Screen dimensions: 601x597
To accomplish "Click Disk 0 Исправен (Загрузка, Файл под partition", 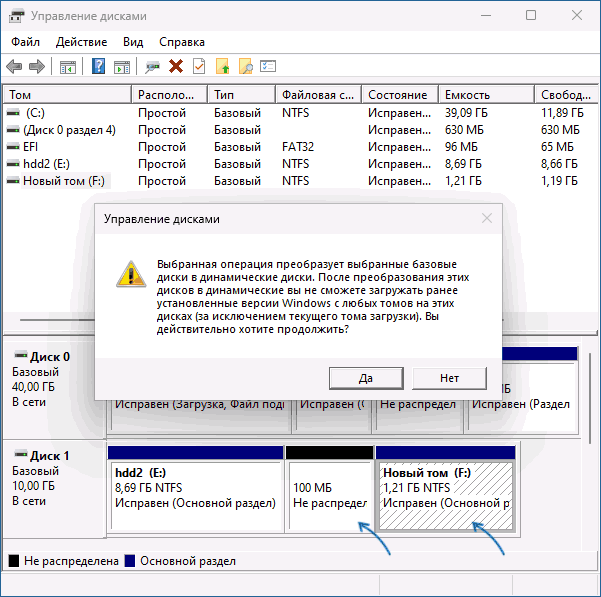I will 200,415.
